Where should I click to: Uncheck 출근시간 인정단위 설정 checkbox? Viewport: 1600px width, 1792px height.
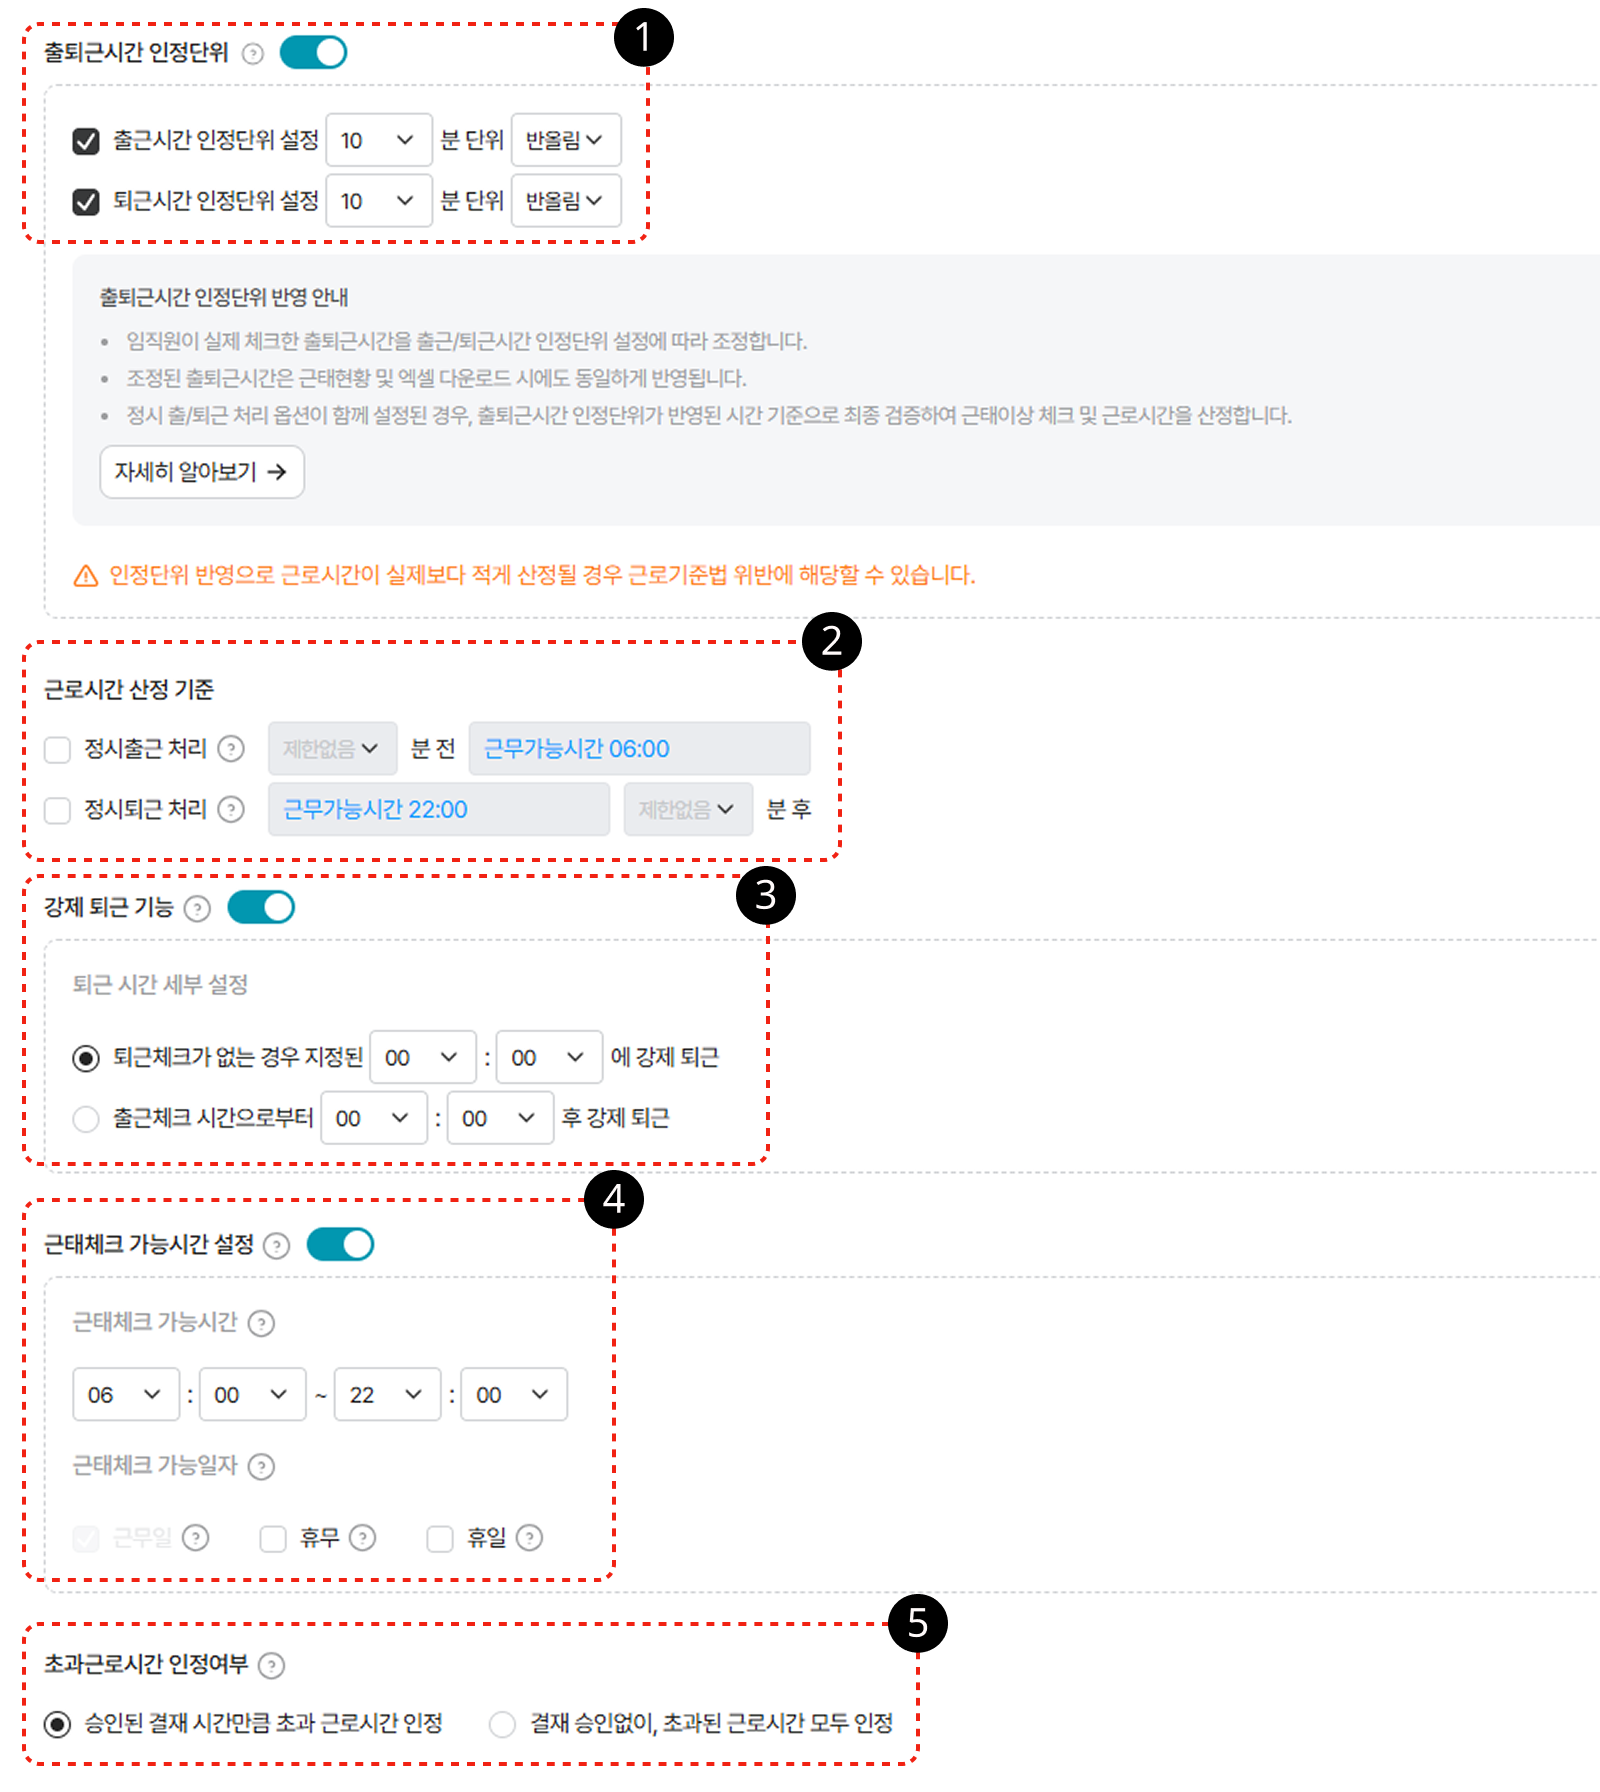pos(86,141)
